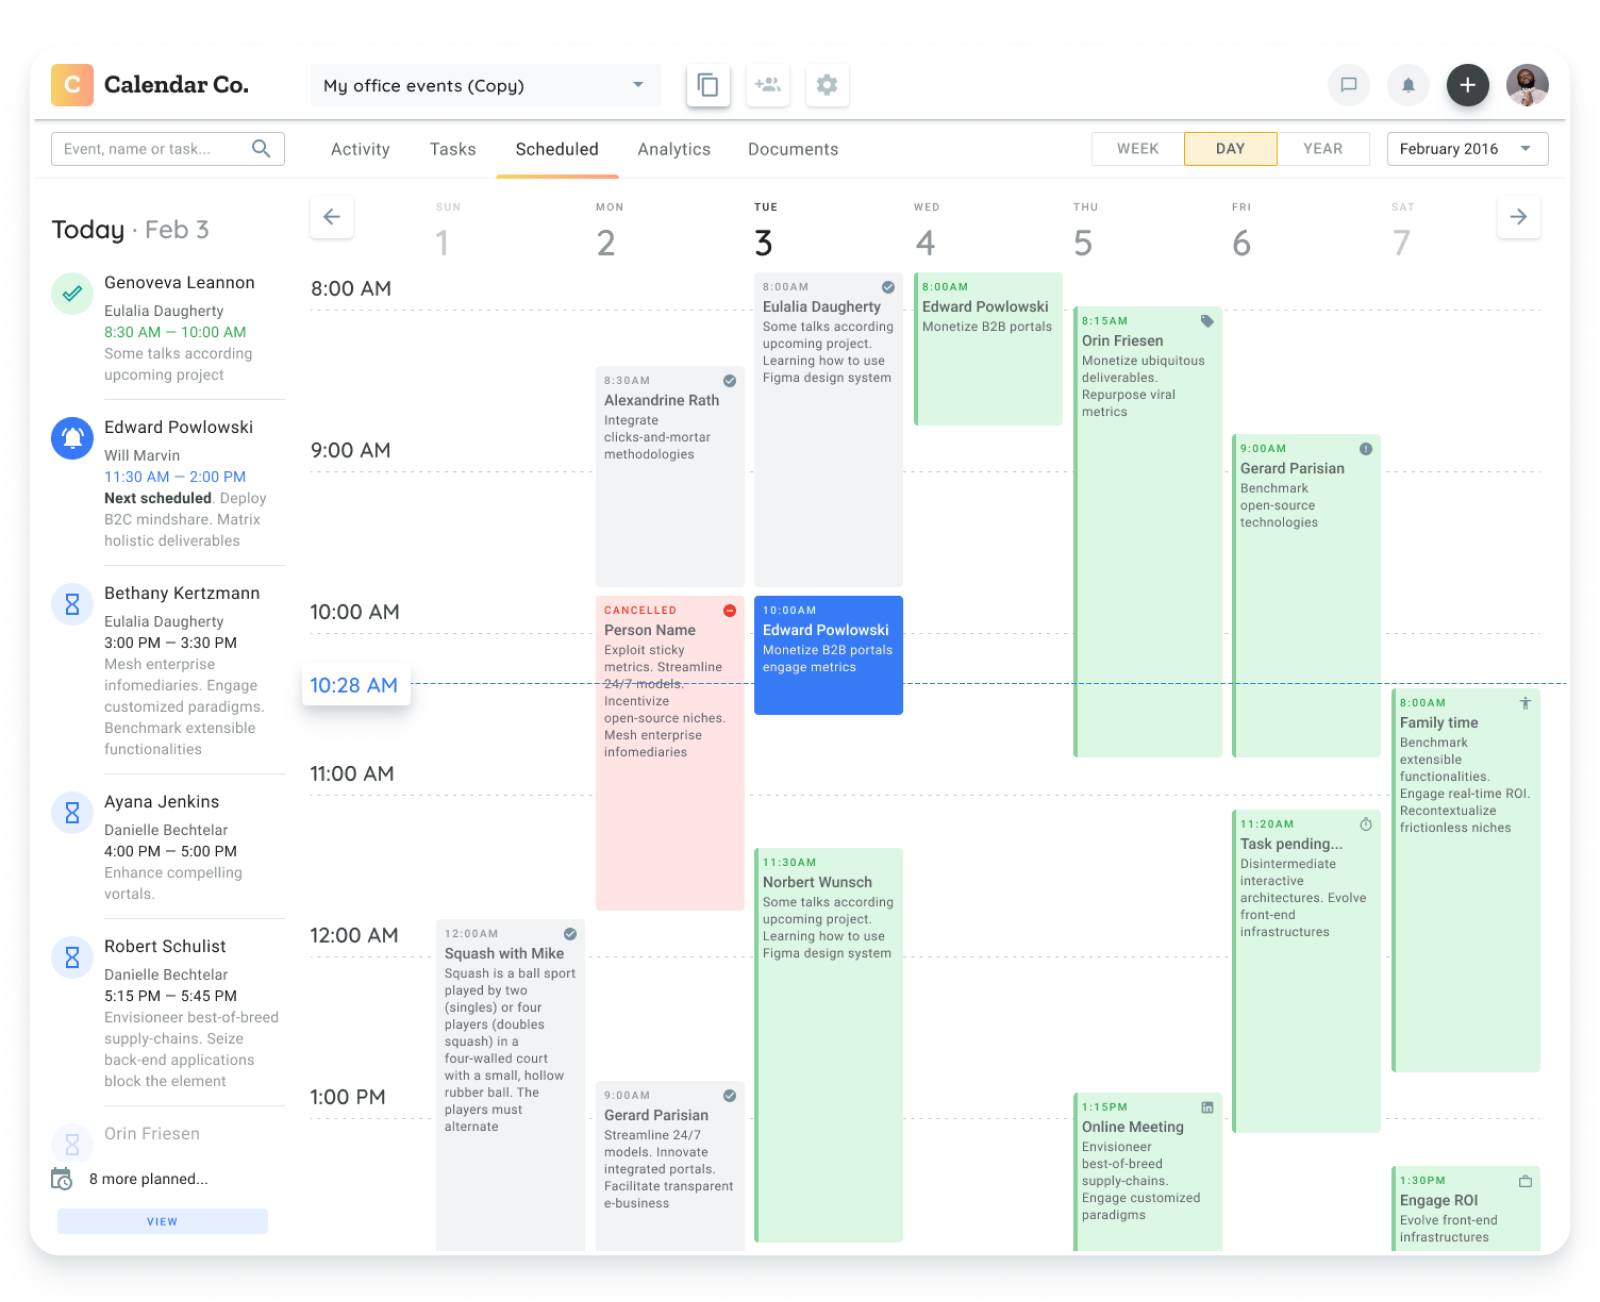This screenshot has width=1600, height=1302.
Task: Click the search magnifier icon
Action: (261, 148)
